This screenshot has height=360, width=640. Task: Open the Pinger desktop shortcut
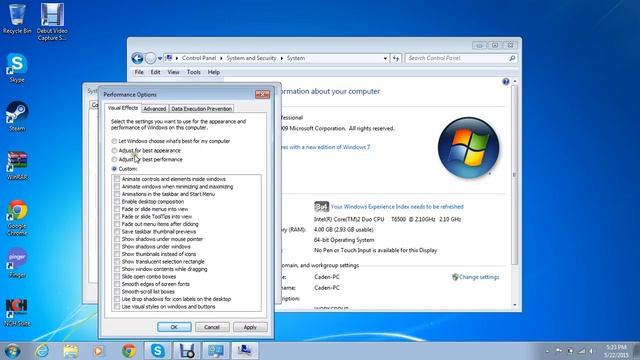pyautogui.click(x=17, y=263)
